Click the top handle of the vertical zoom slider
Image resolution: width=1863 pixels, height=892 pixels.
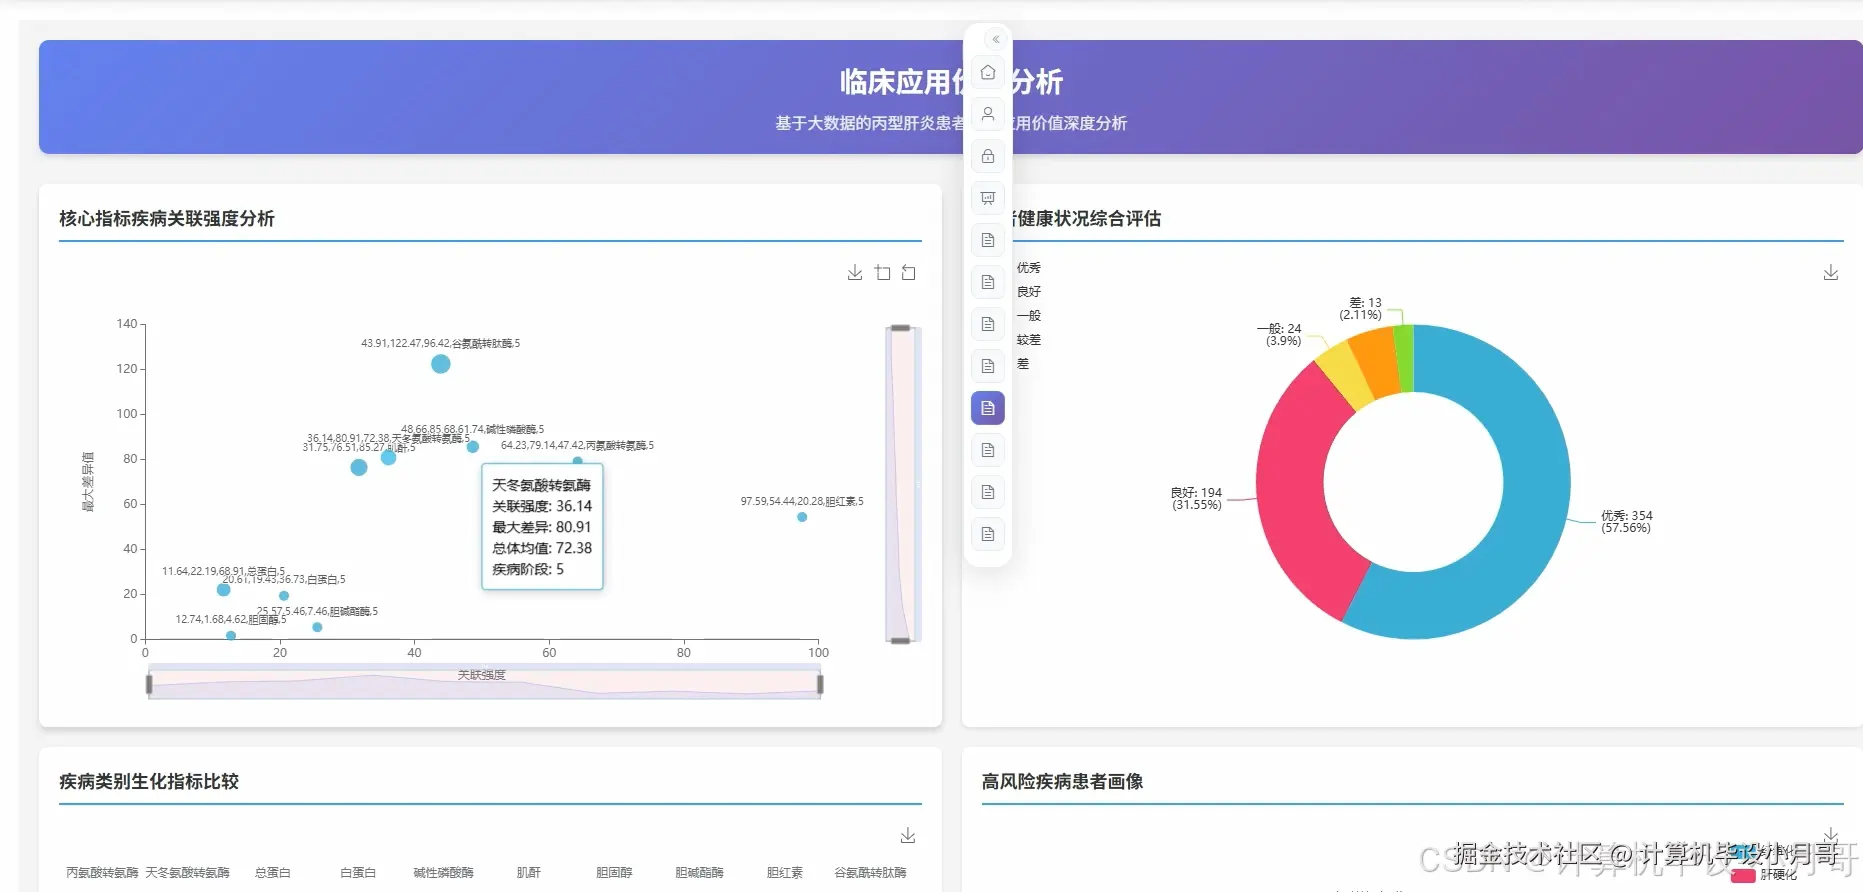(900, 328)
